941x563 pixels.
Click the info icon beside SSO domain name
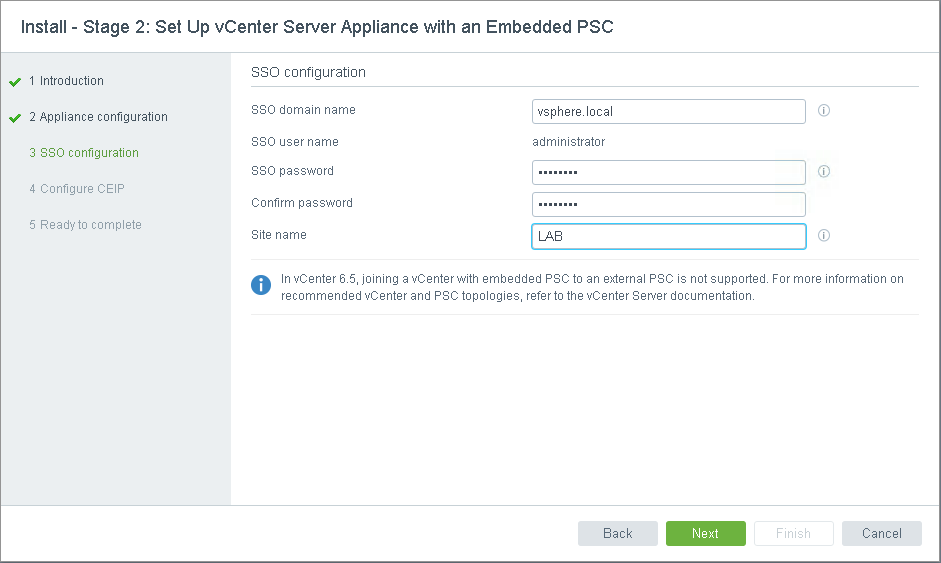824,111
